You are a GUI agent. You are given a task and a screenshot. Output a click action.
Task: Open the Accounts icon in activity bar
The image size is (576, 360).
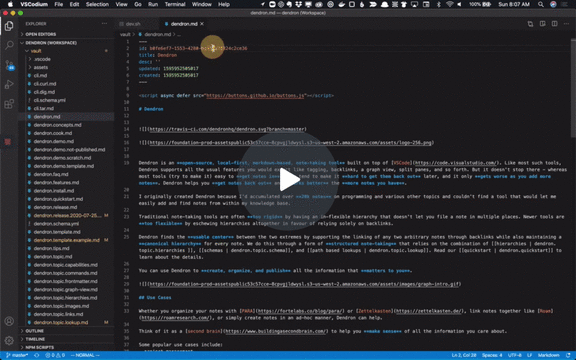pyautogui.click(x=9, y=321)
